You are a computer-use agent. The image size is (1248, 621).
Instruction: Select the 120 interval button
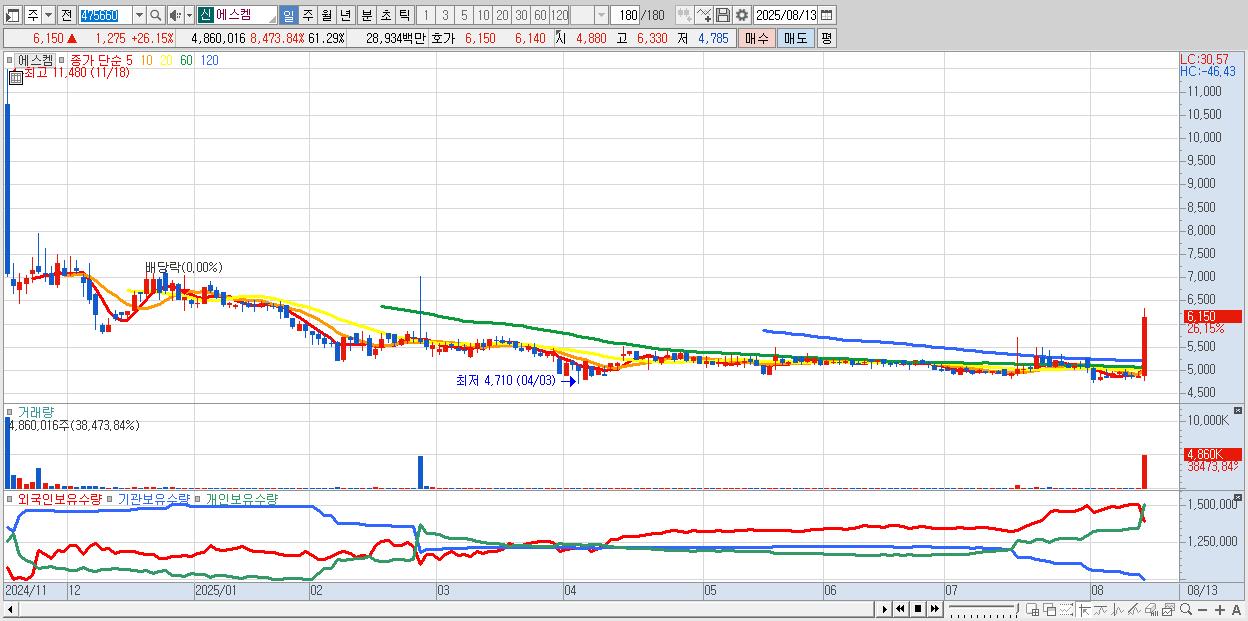[559, 15]
